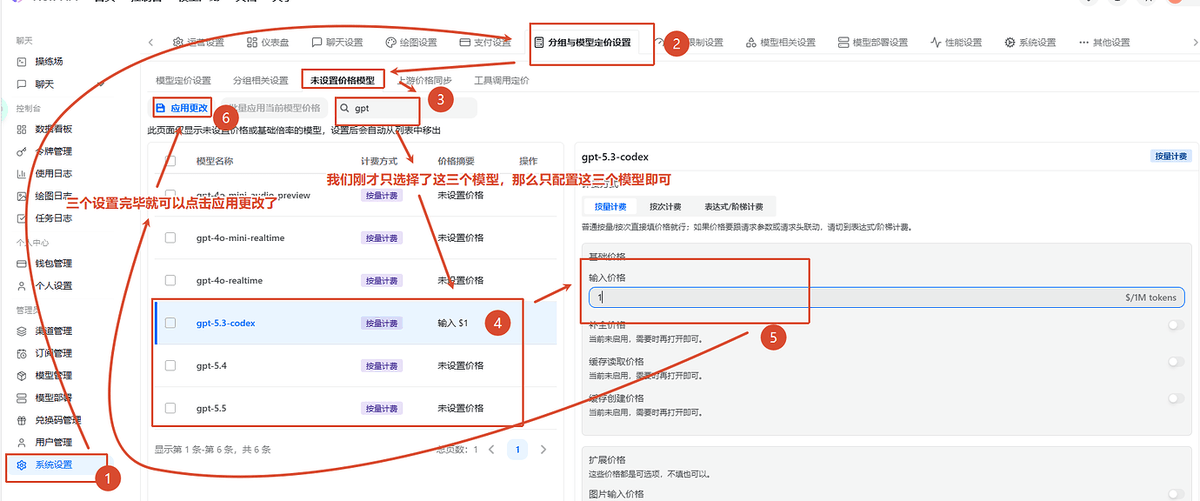Open the 个人设置 person icon
The image size is (1200, 501).
point(23,286)
